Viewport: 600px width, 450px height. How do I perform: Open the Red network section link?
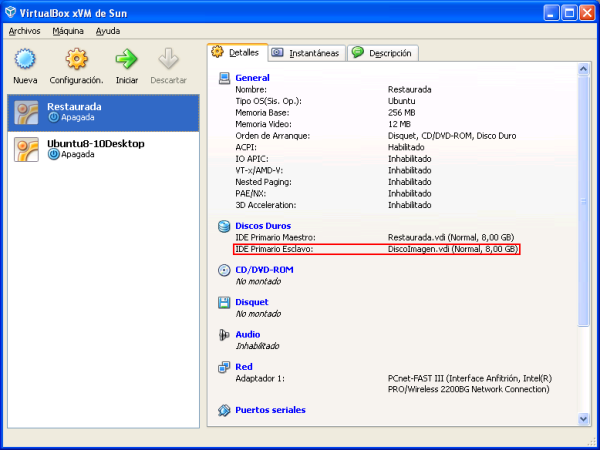(x=243, y=367)
